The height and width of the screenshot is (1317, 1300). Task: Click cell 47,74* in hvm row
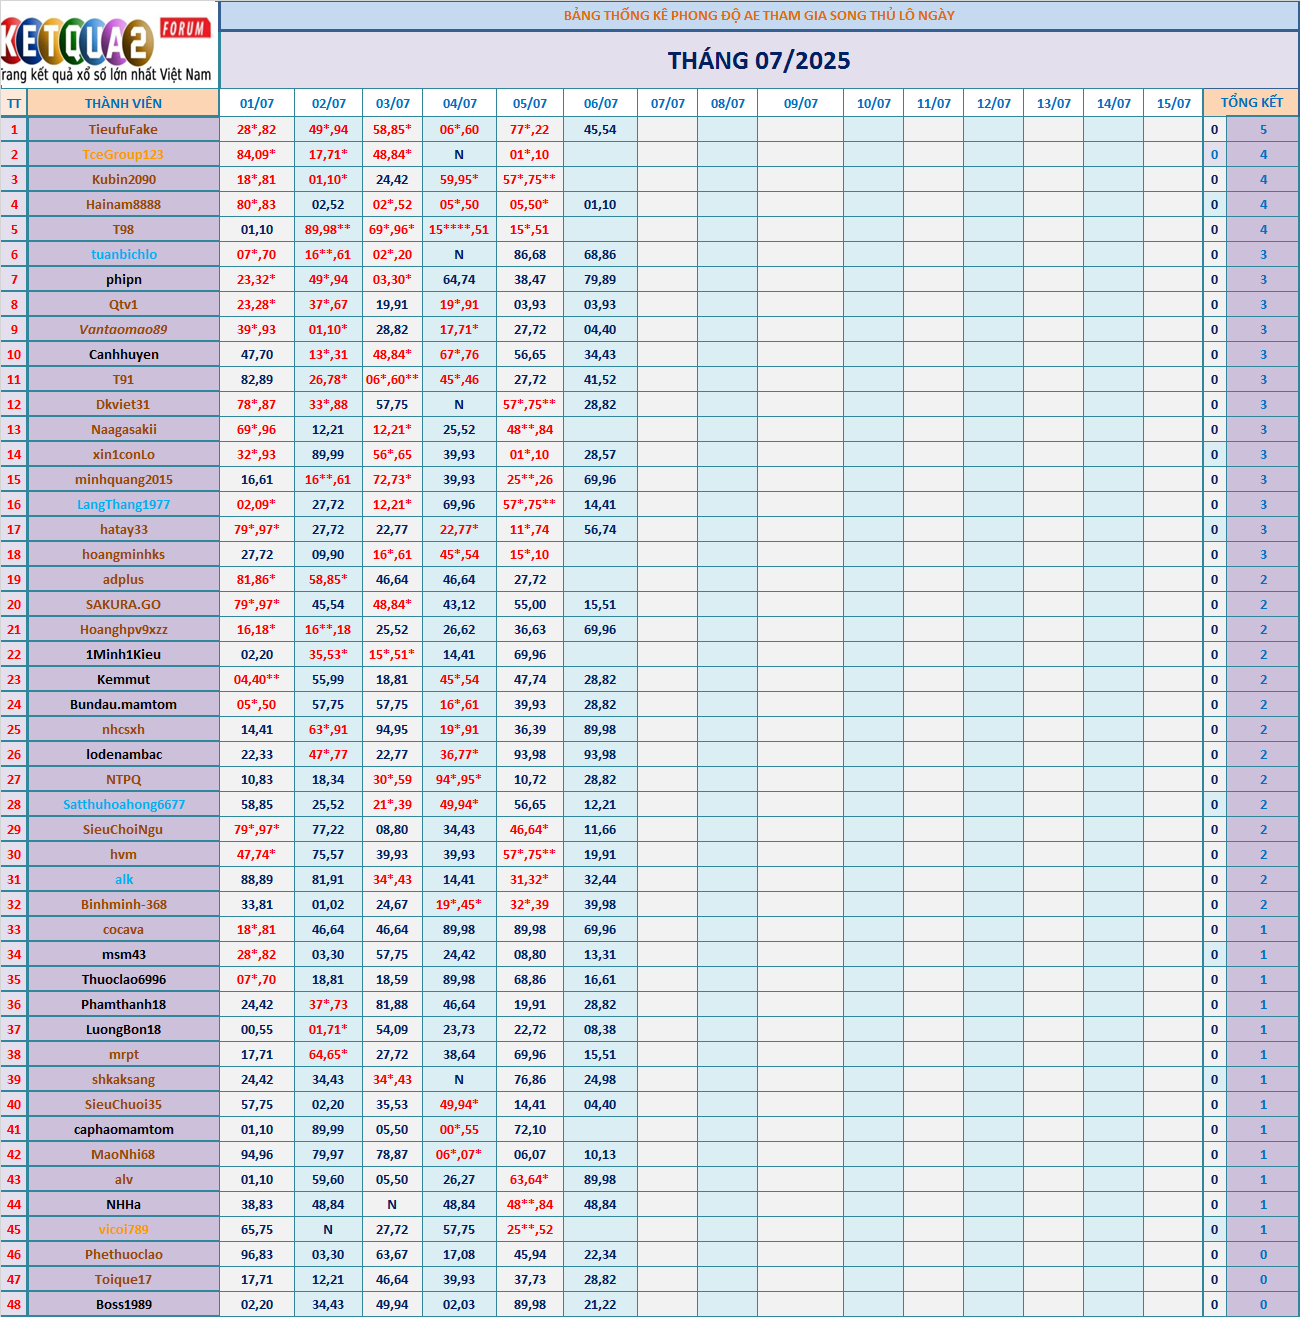click(257, 854)
